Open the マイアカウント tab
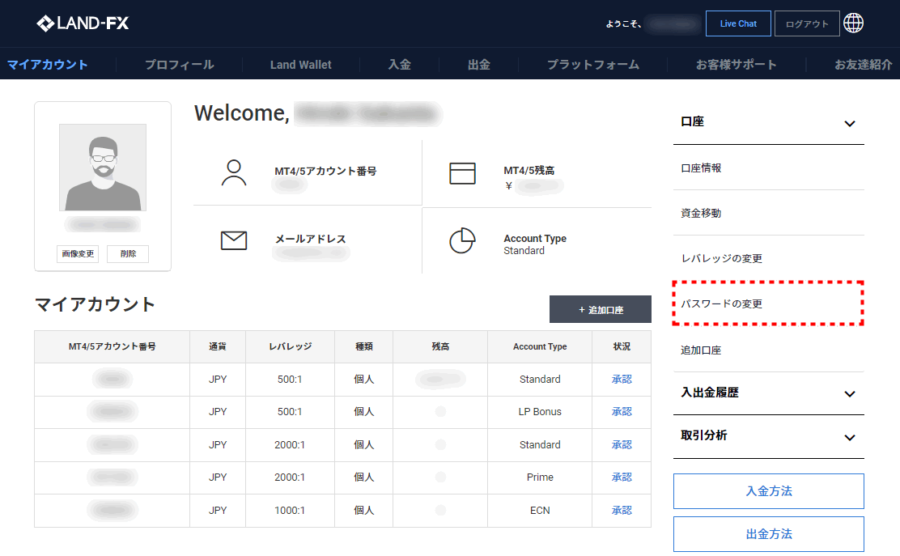 point(48,64)
